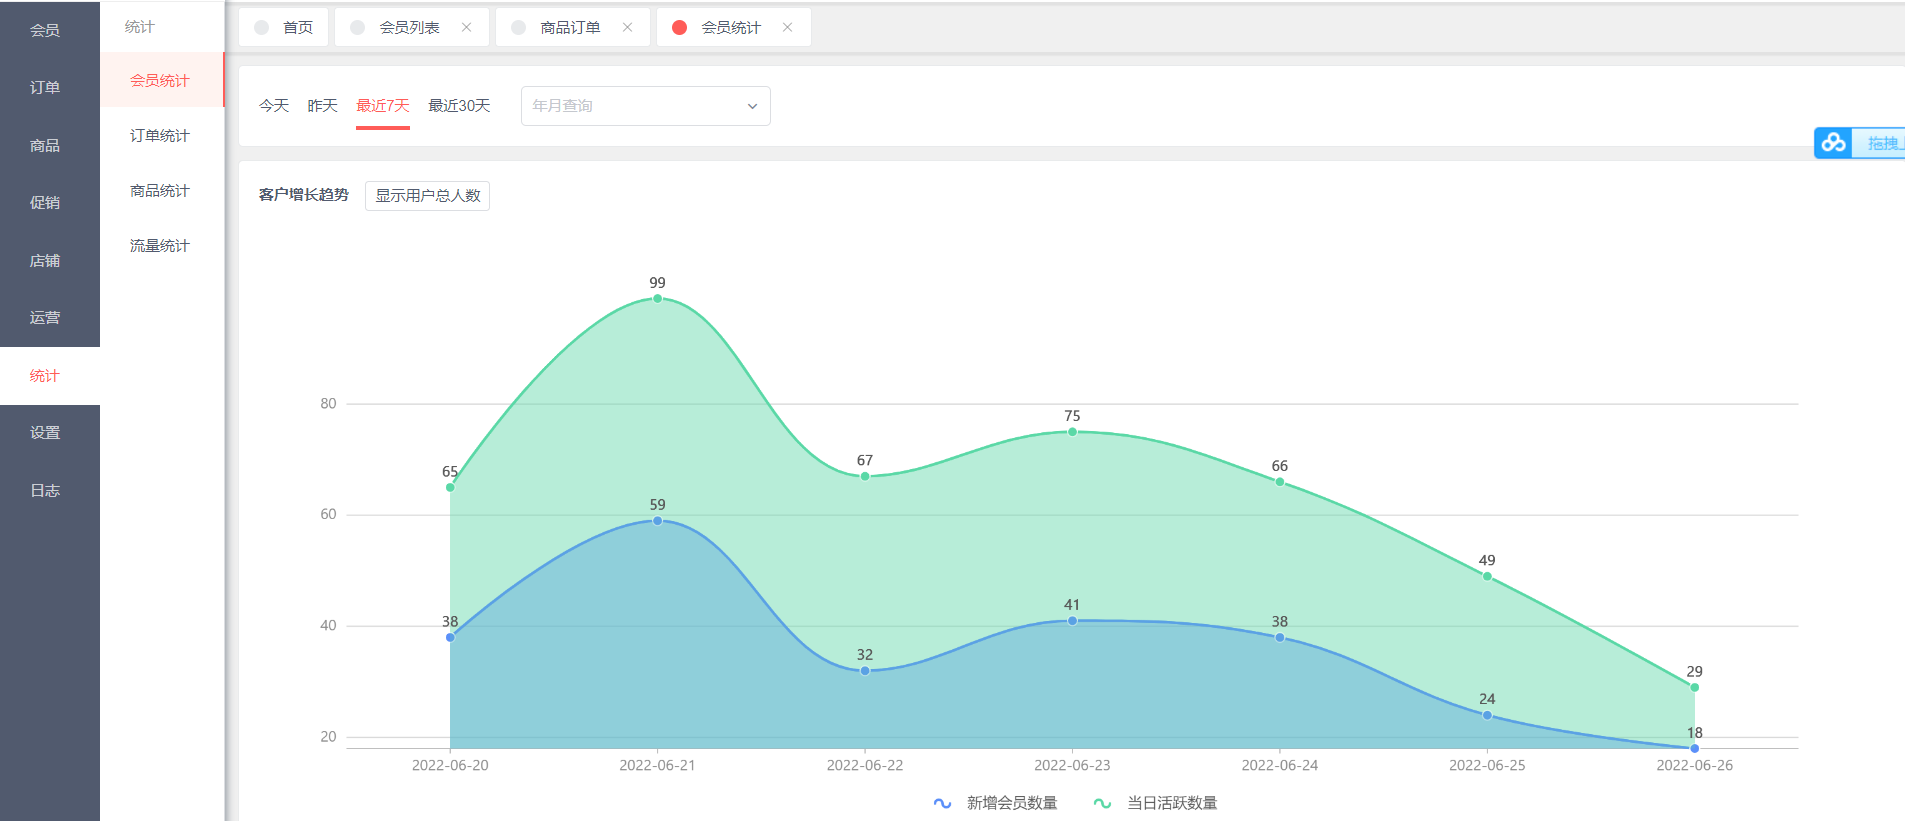Image resolution: width=1905 pixels, height=821 pixels.
Task: Click the cloud icon on the floating widget
Action: tap(1833, 143)
